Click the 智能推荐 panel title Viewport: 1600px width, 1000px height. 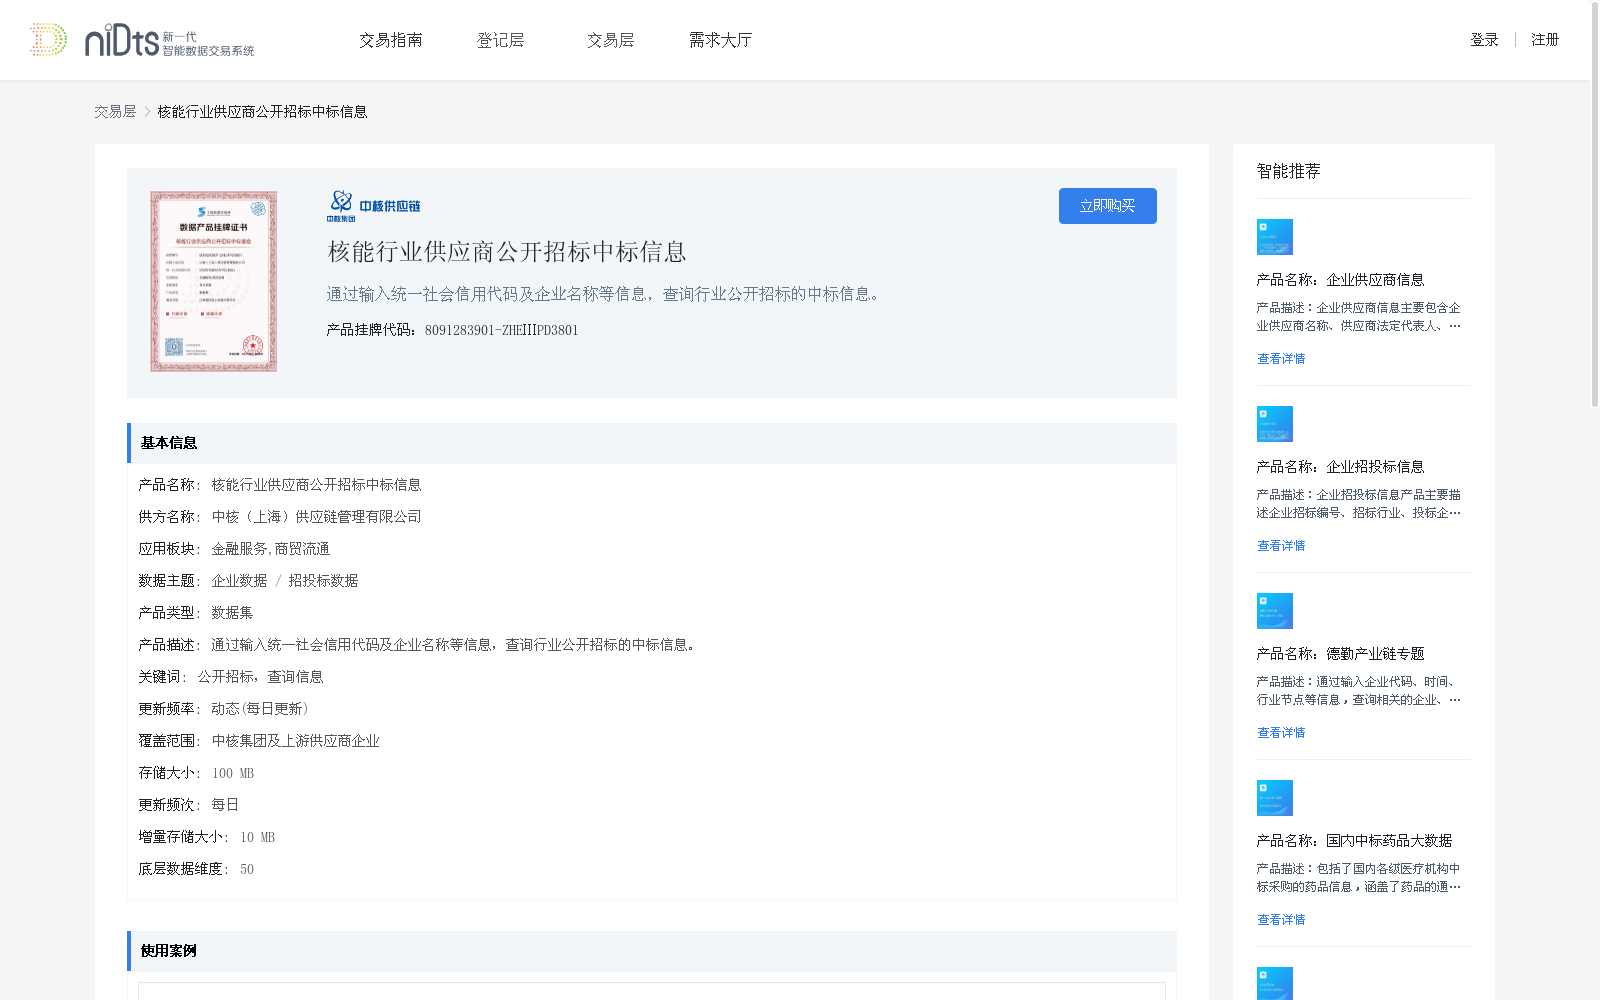(x=1288, y=171)
